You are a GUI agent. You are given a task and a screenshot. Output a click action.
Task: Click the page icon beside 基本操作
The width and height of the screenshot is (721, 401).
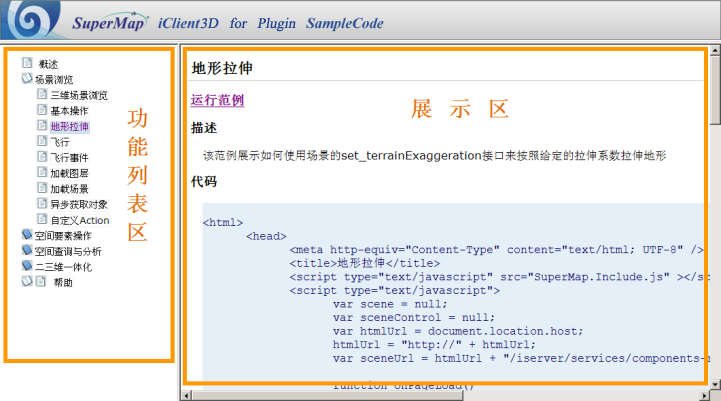[42, 111]
